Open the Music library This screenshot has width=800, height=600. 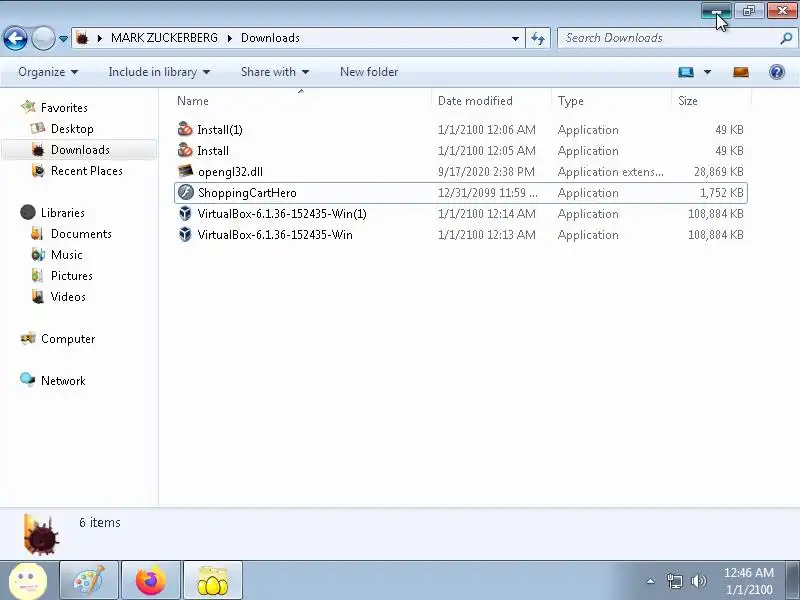tap(66, 255)
